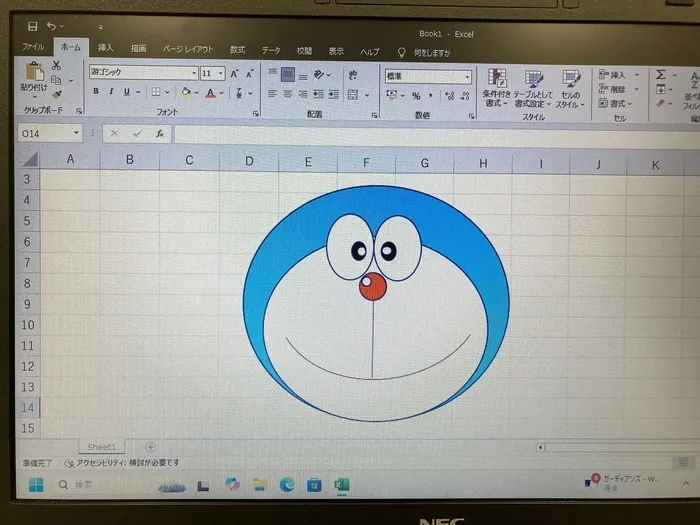This screenshot has height=525, width=700.
Task: Click the Orientation angled text icon
Action: (x=319, y=75)
